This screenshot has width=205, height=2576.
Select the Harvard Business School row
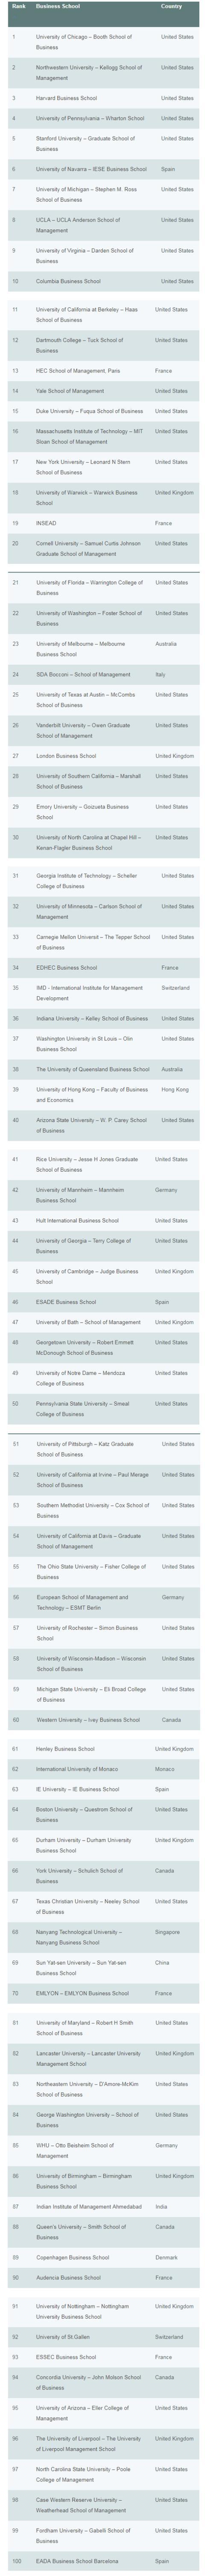coord(102,98)
